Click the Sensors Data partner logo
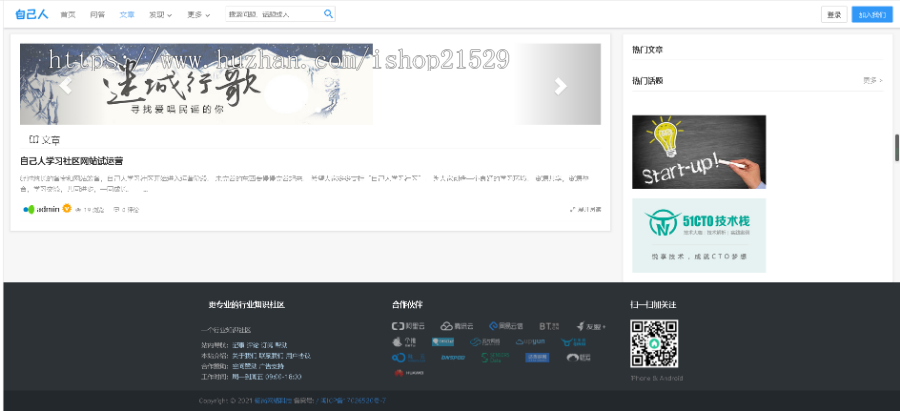 coord(495,358)
